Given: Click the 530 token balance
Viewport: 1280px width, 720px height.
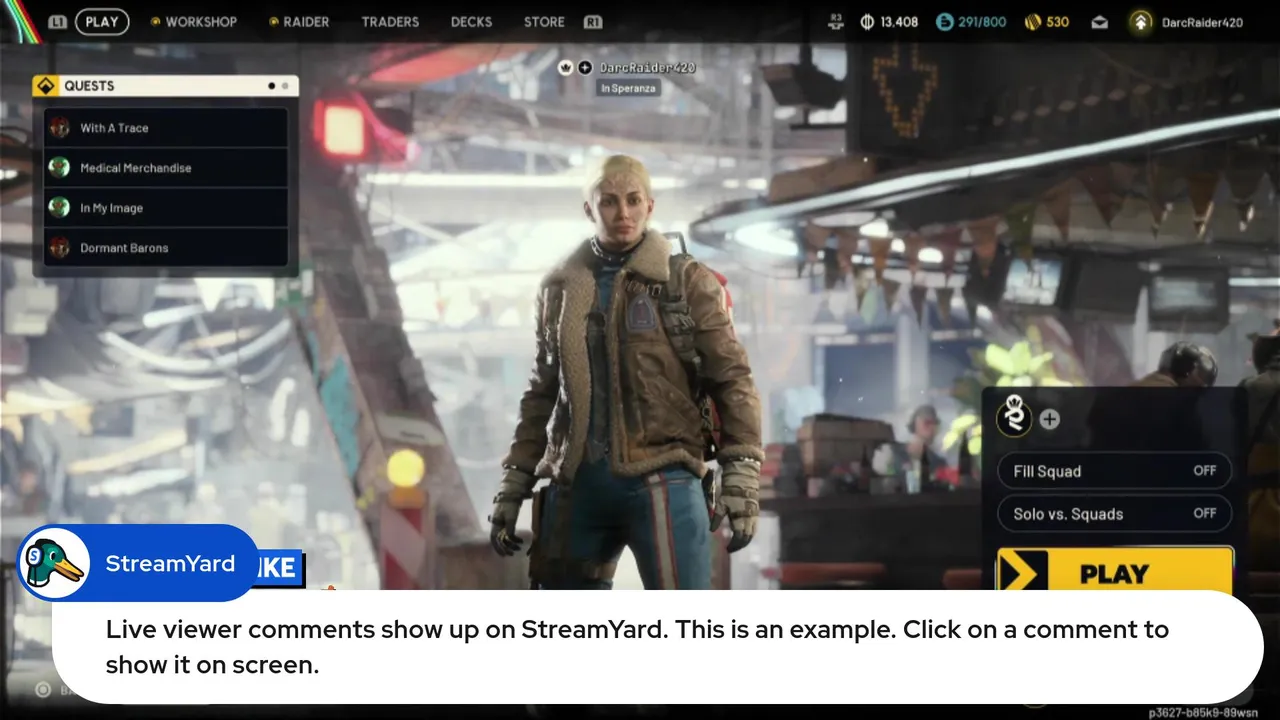Looking at the screenshot, I should coord(1058,22).
